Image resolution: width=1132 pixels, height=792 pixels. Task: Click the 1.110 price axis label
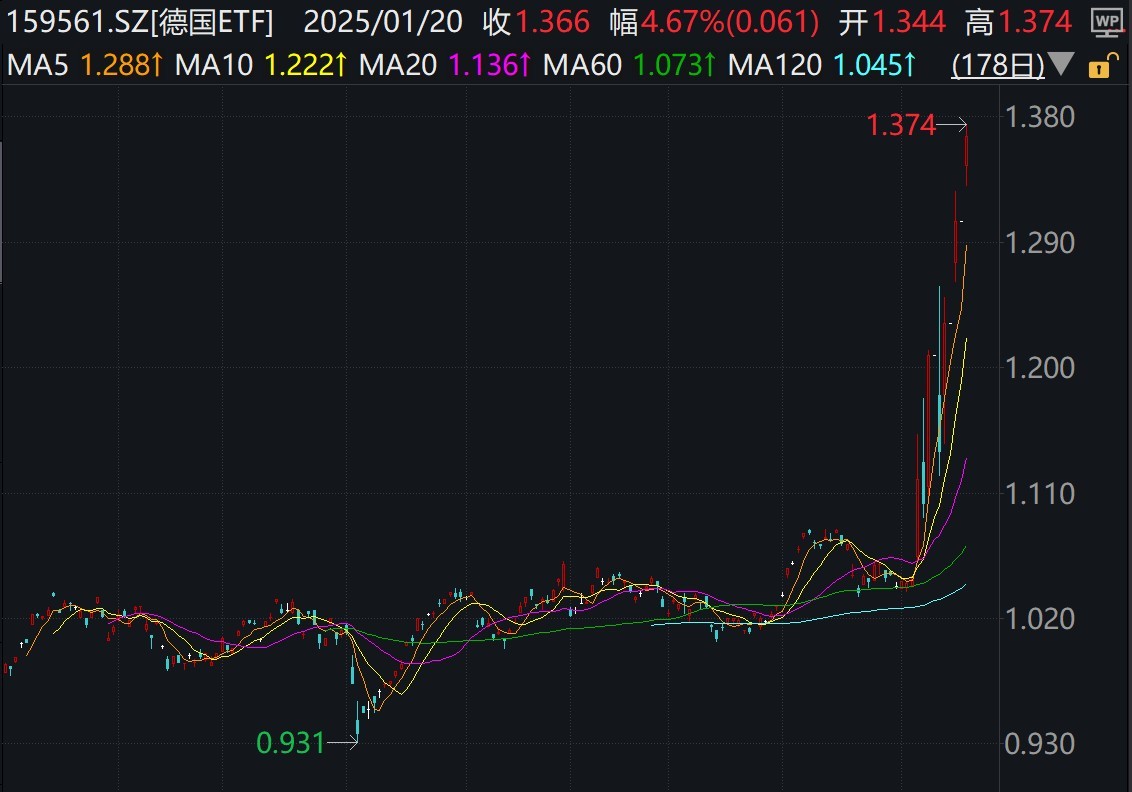point(1040,495)
